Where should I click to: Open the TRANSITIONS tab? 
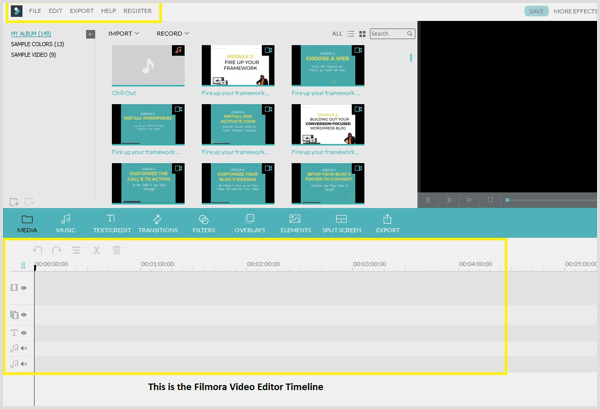(158, 224)
